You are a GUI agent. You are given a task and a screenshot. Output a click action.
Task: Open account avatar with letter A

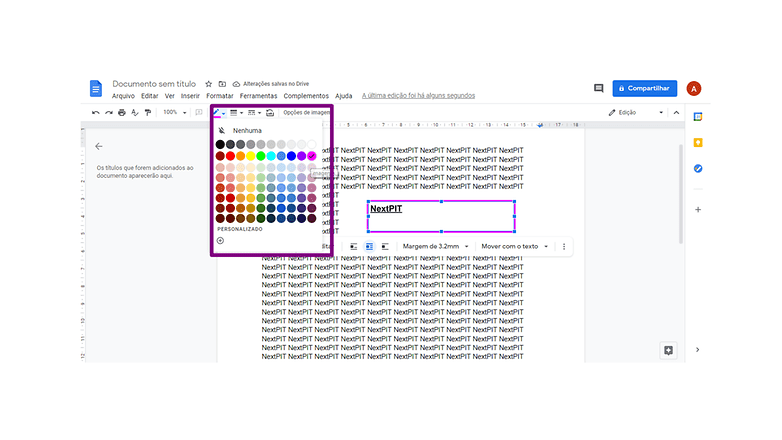693,88
